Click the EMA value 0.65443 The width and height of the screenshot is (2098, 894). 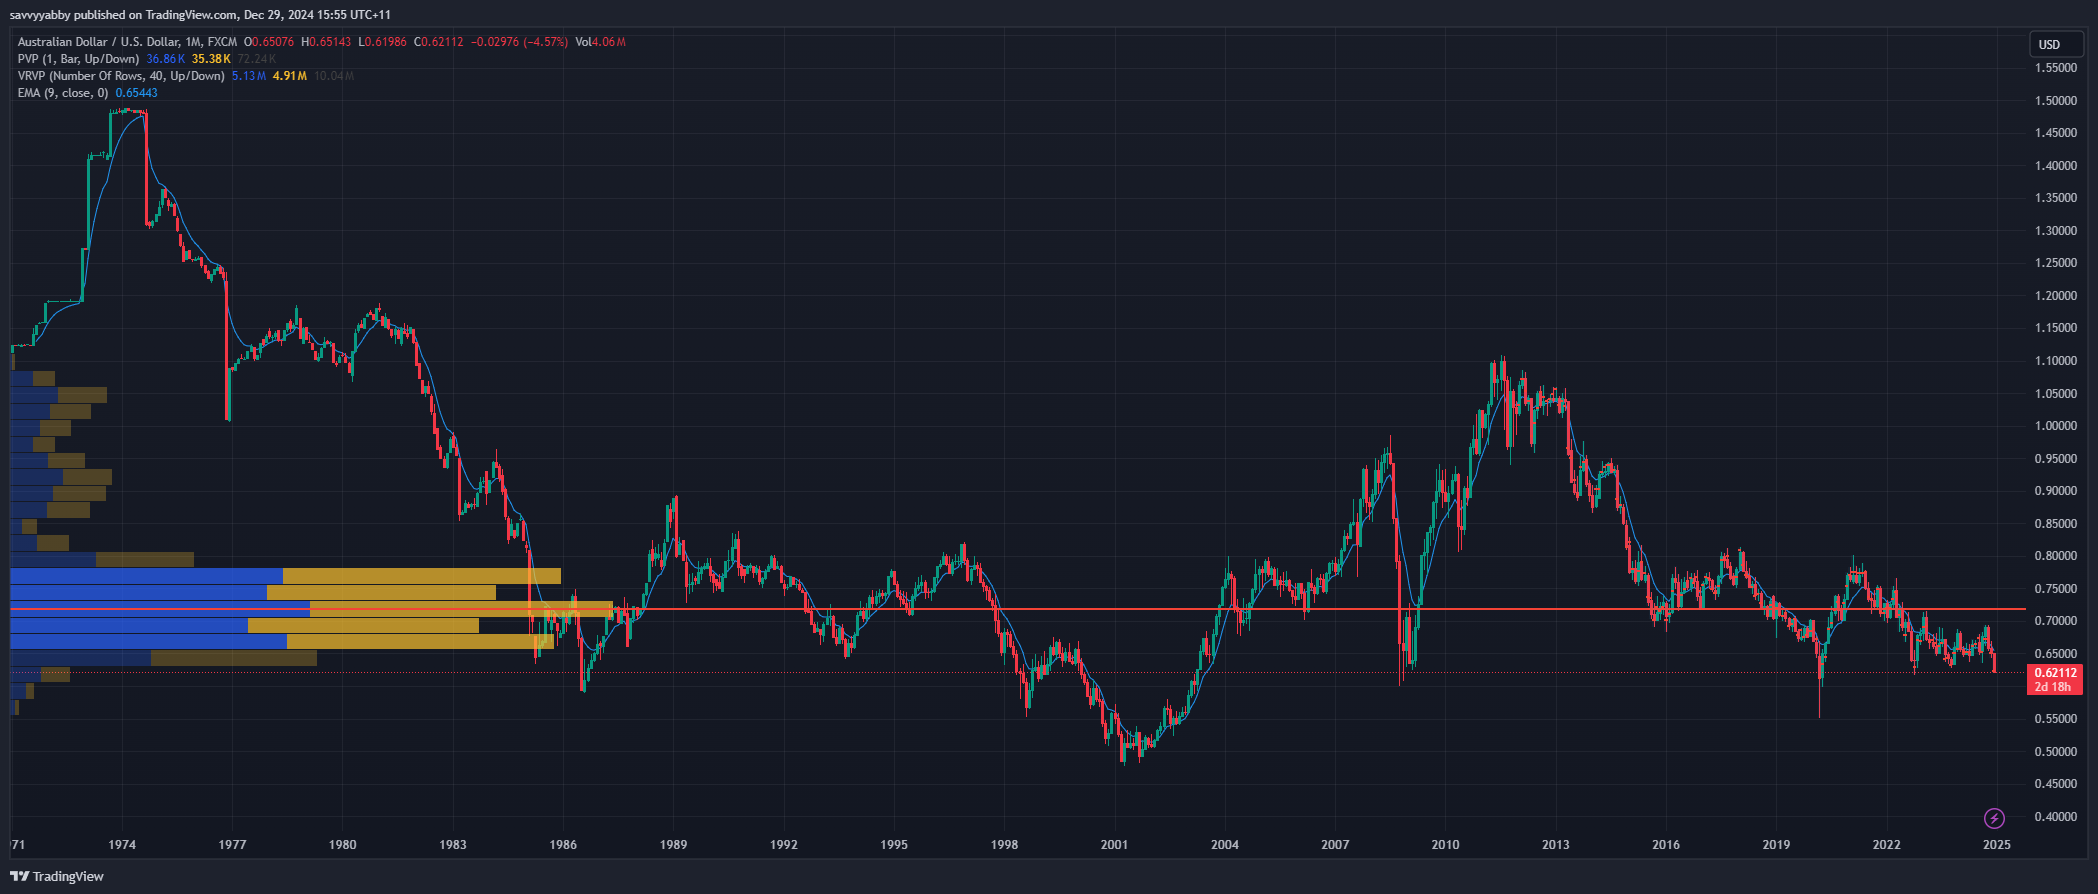[x=136, y=93]
